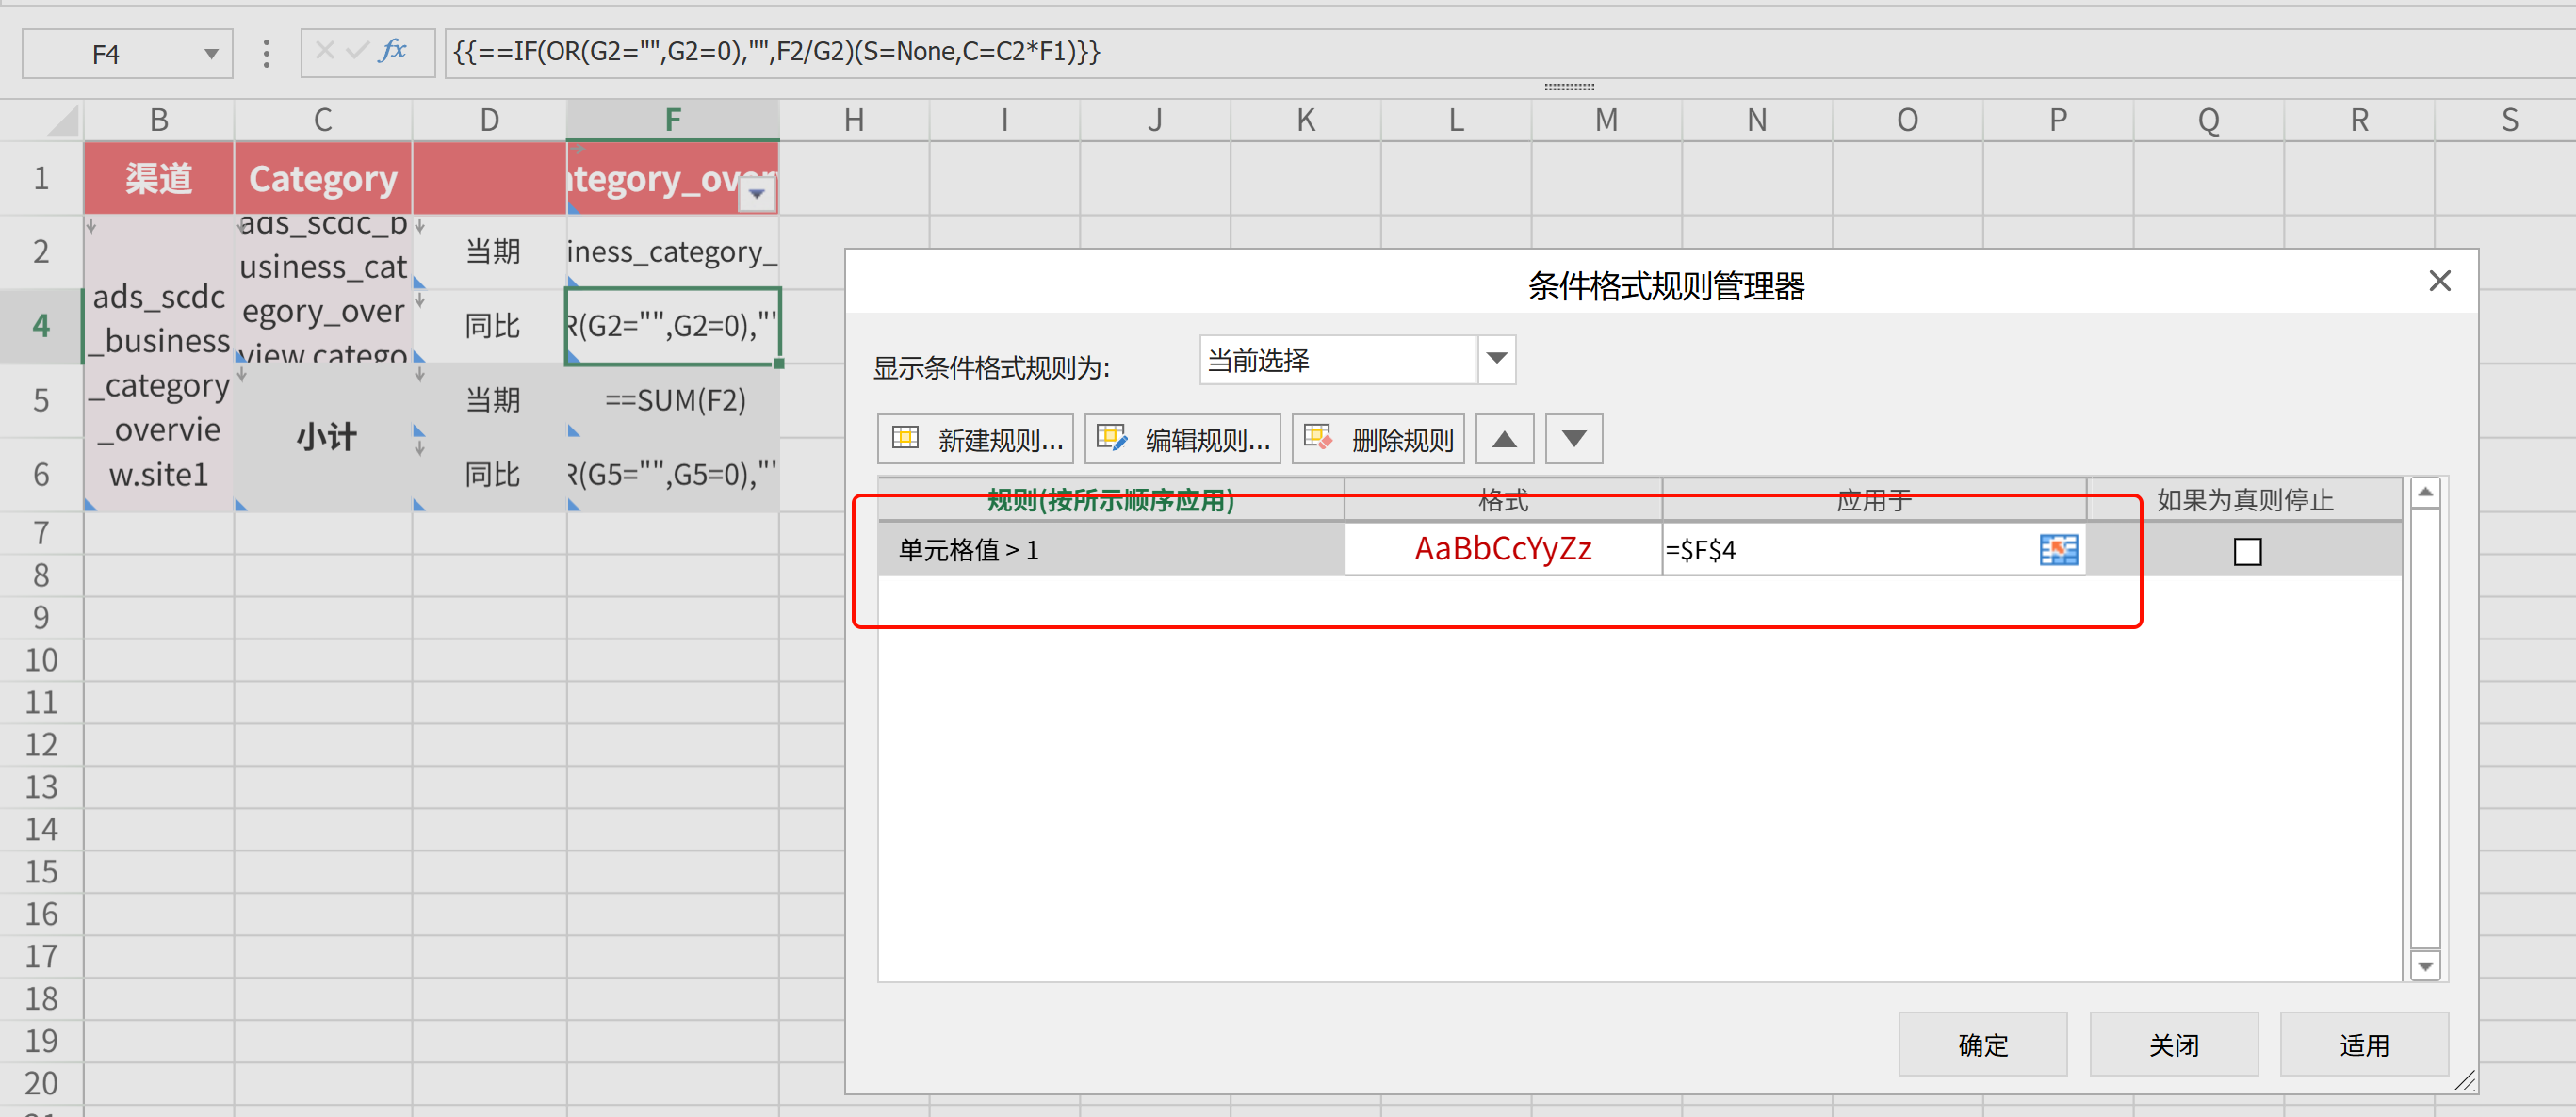Click the New Rule icon
Viewport: 2576px width, 1117px height.
pyautogui.click(x=905, y=438)
